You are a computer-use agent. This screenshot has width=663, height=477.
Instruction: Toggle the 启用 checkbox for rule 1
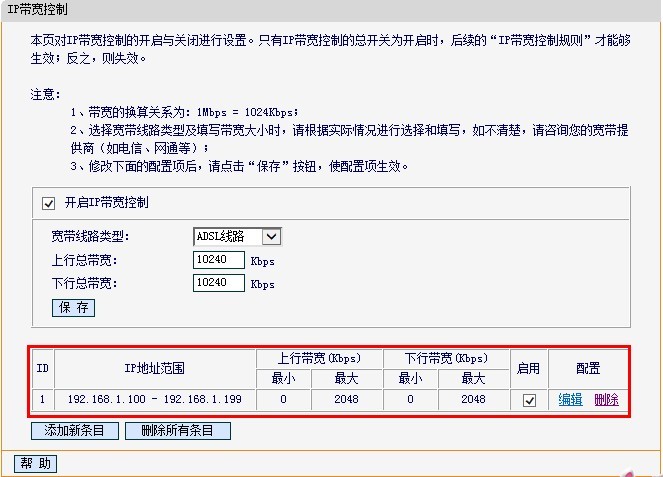click(x=528, y=400)
